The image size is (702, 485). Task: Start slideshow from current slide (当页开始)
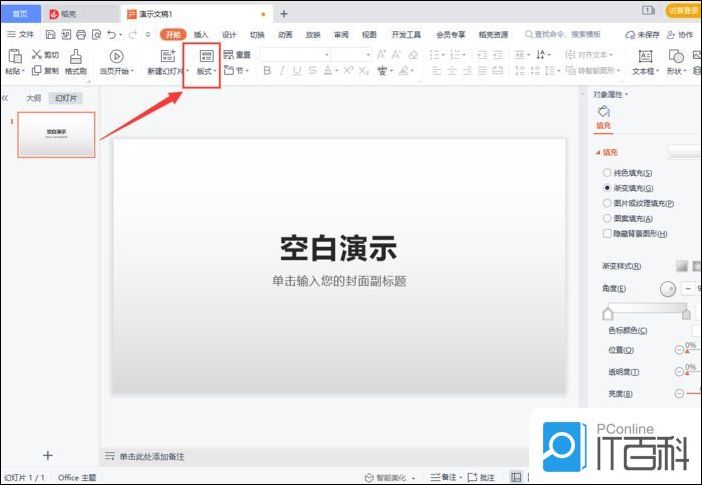tap(116, 62)
